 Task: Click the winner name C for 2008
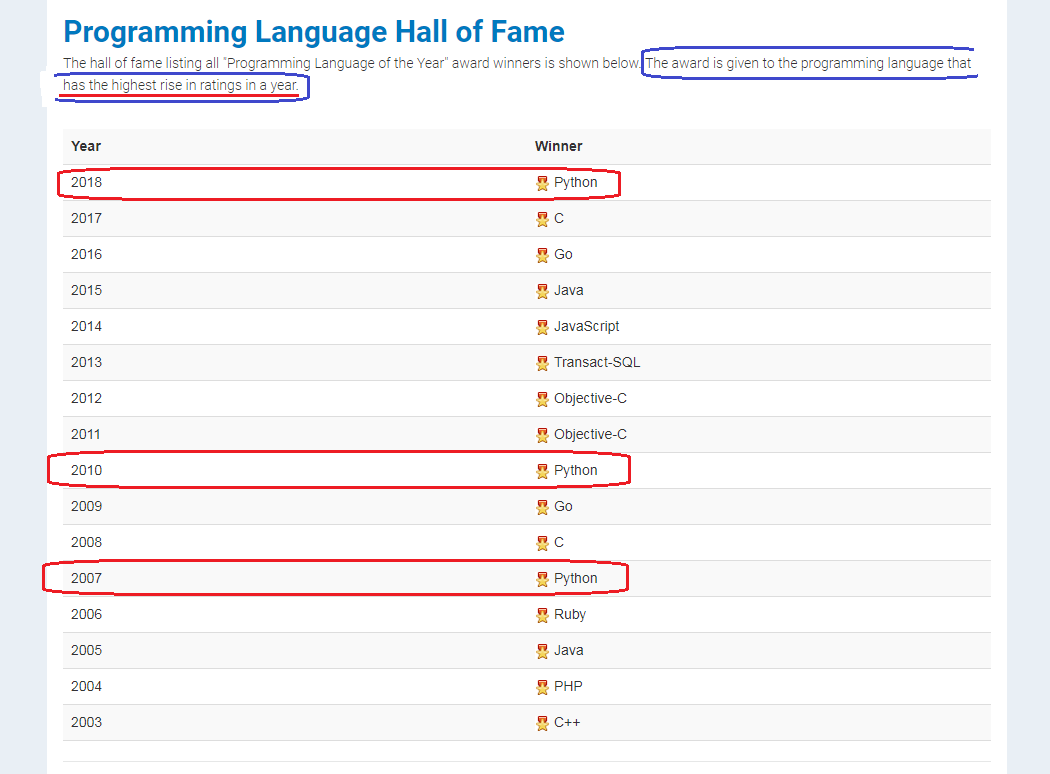(559, 542)
